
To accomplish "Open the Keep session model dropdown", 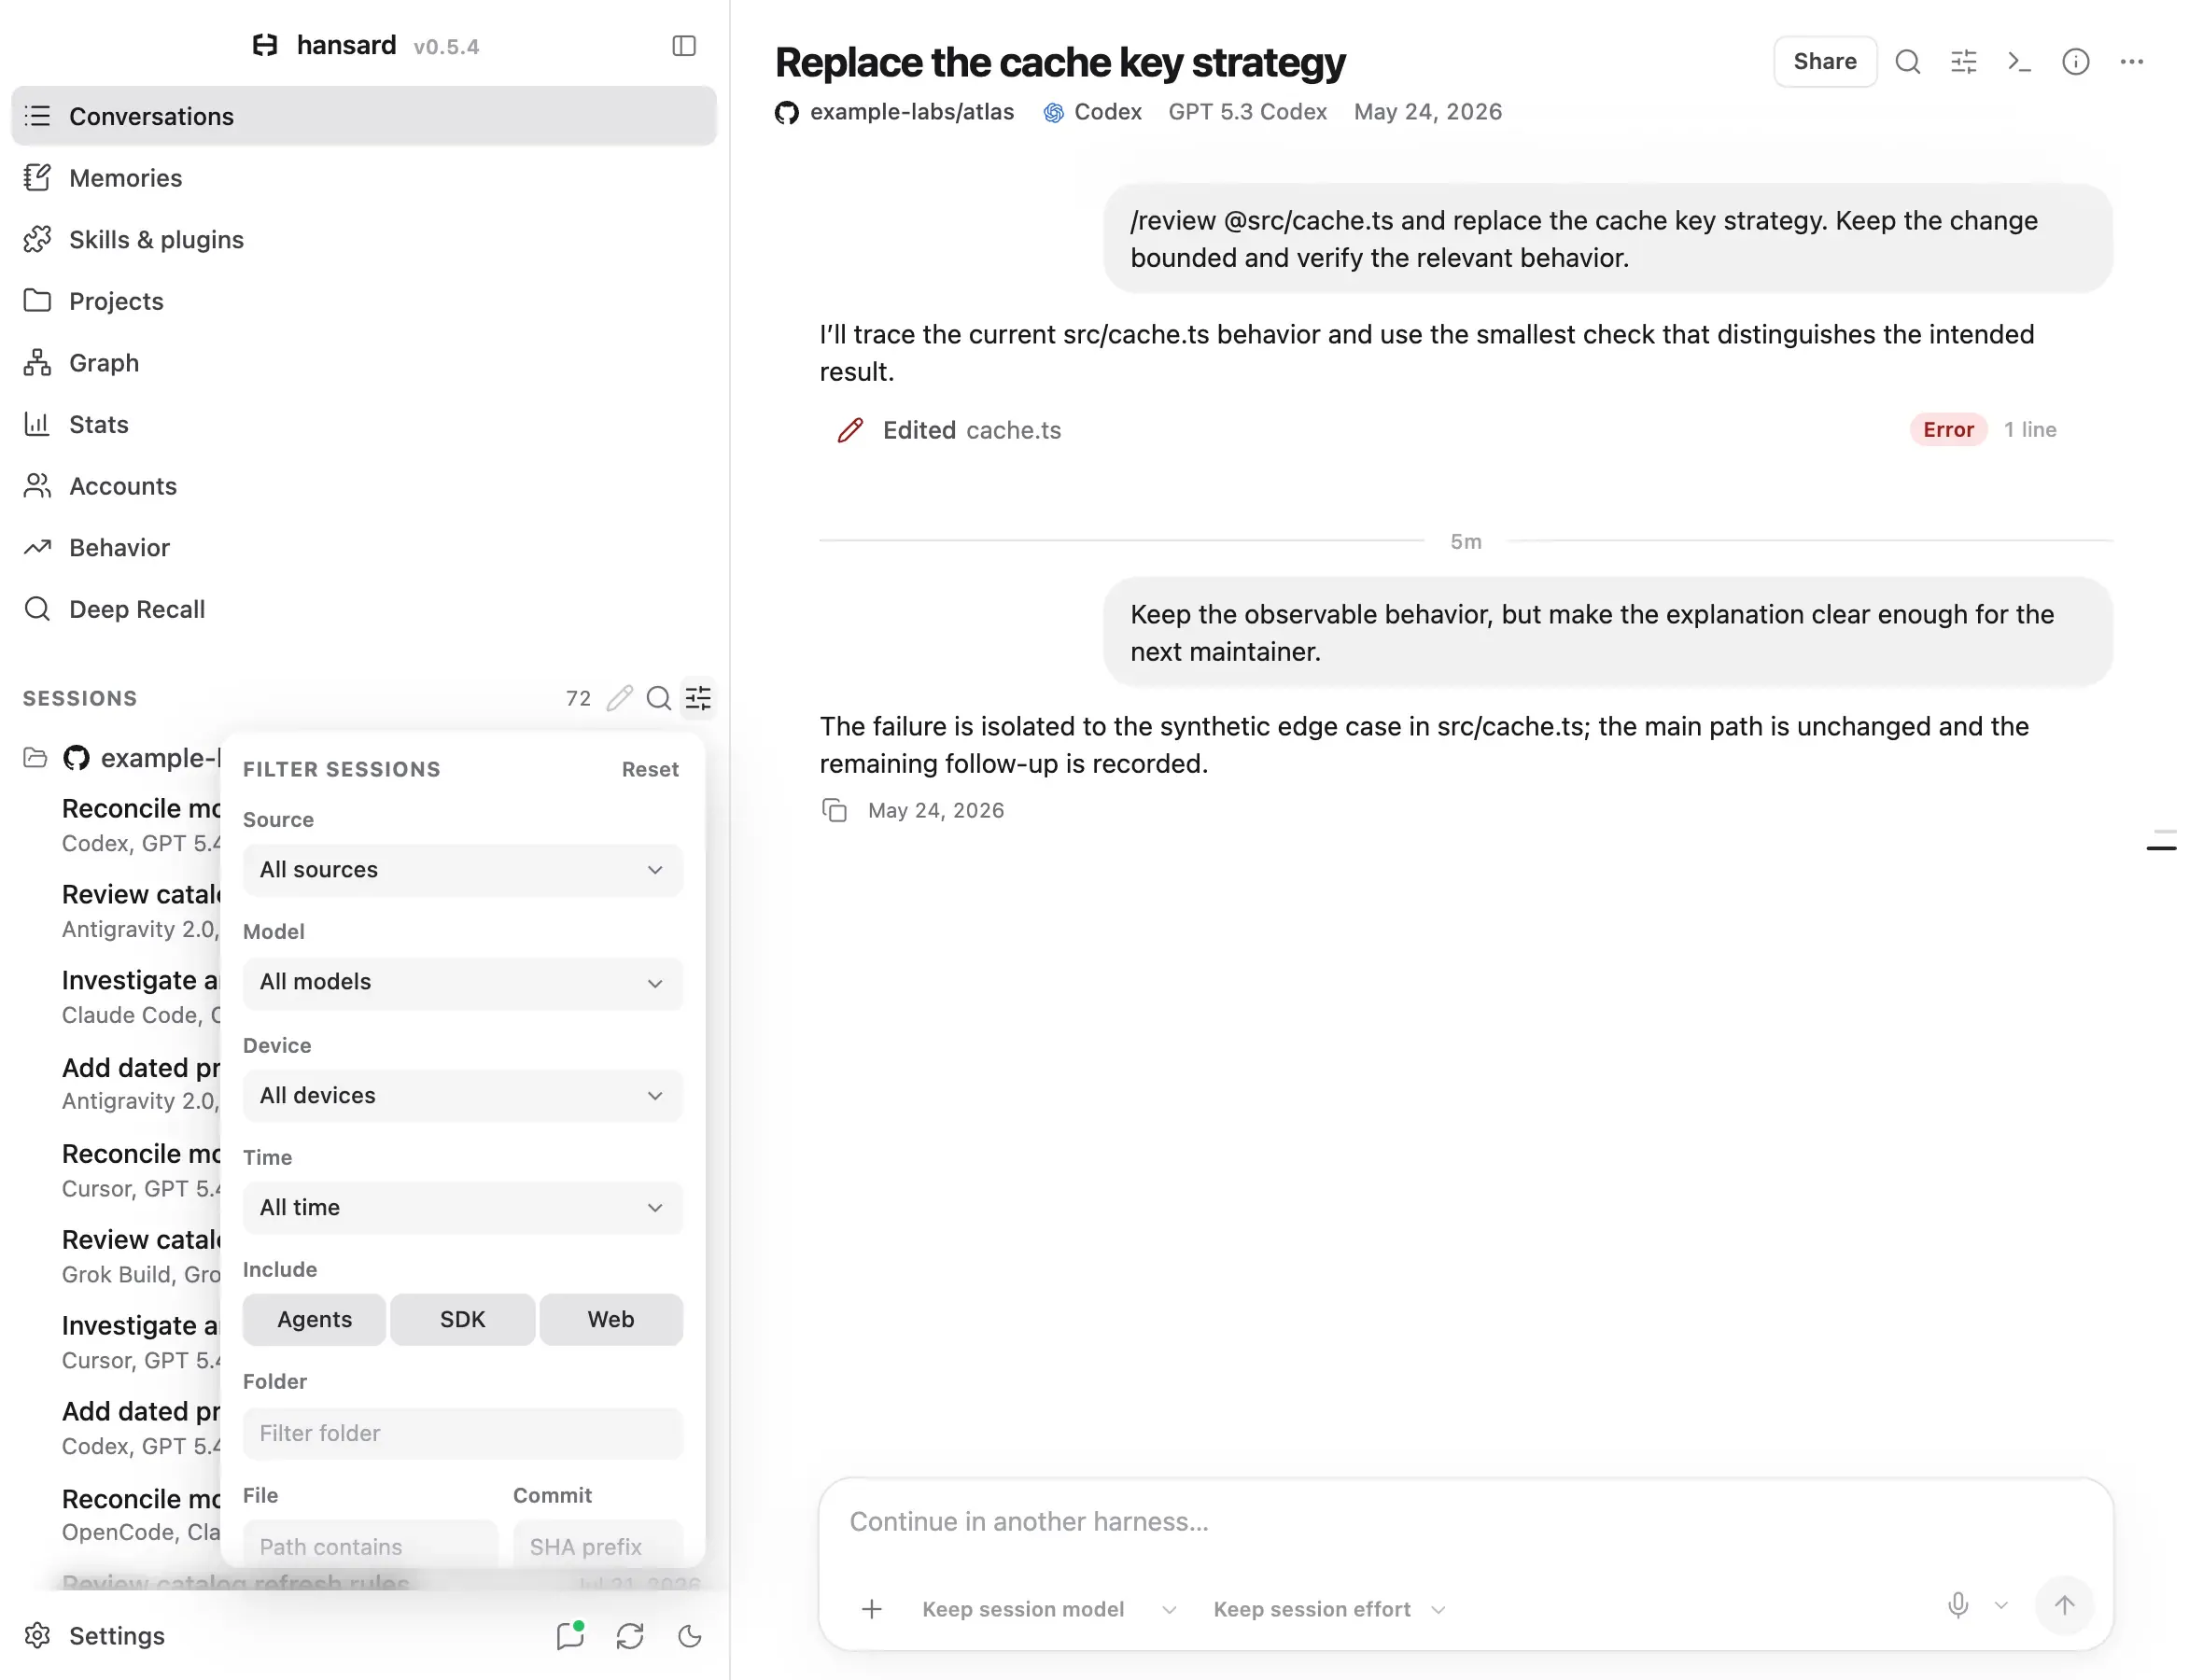I will [1049, 1609].
